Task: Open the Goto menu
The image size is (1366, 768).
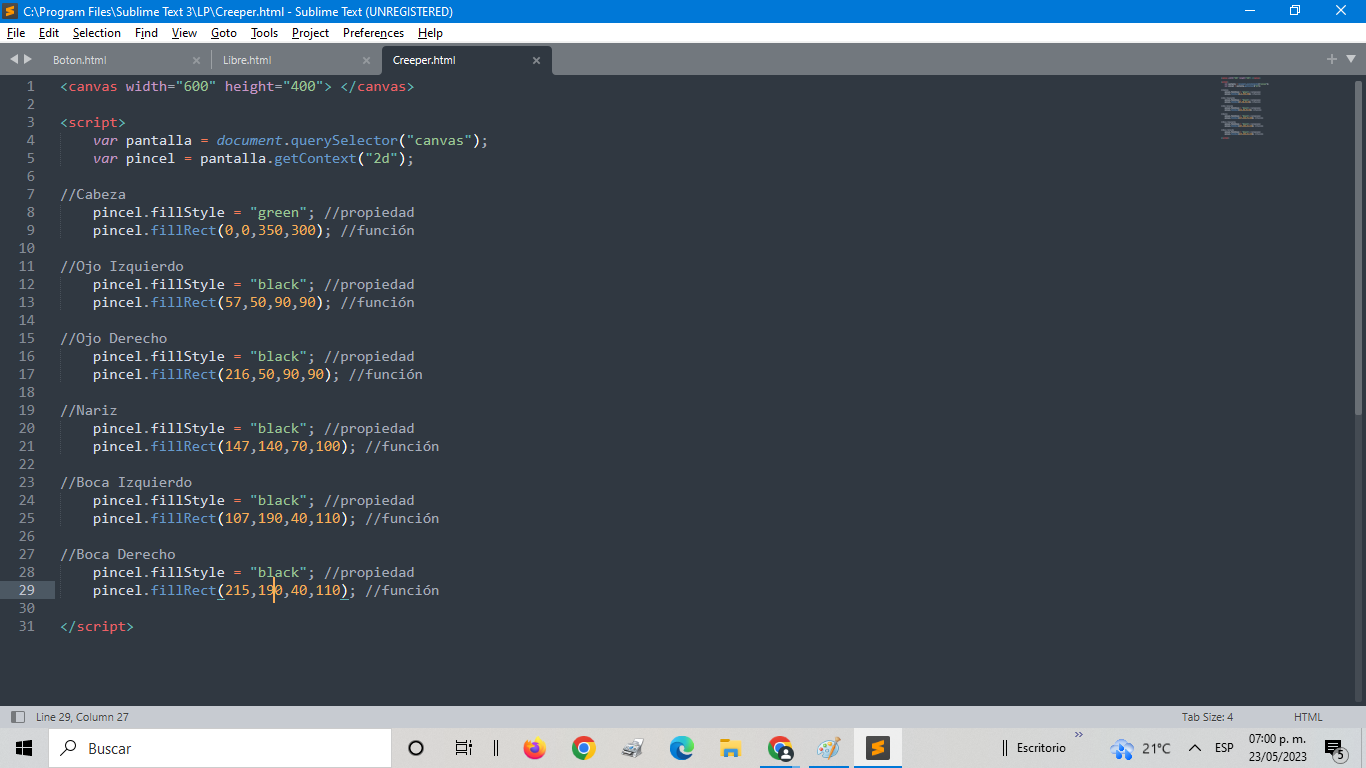Action: 224,33
